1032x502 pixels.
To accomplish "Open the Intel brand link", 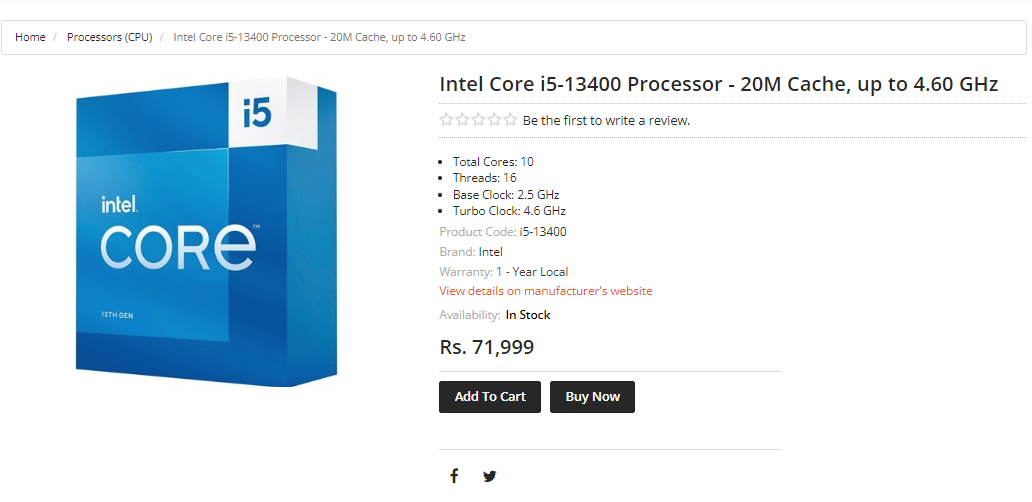I will (491, 252).
